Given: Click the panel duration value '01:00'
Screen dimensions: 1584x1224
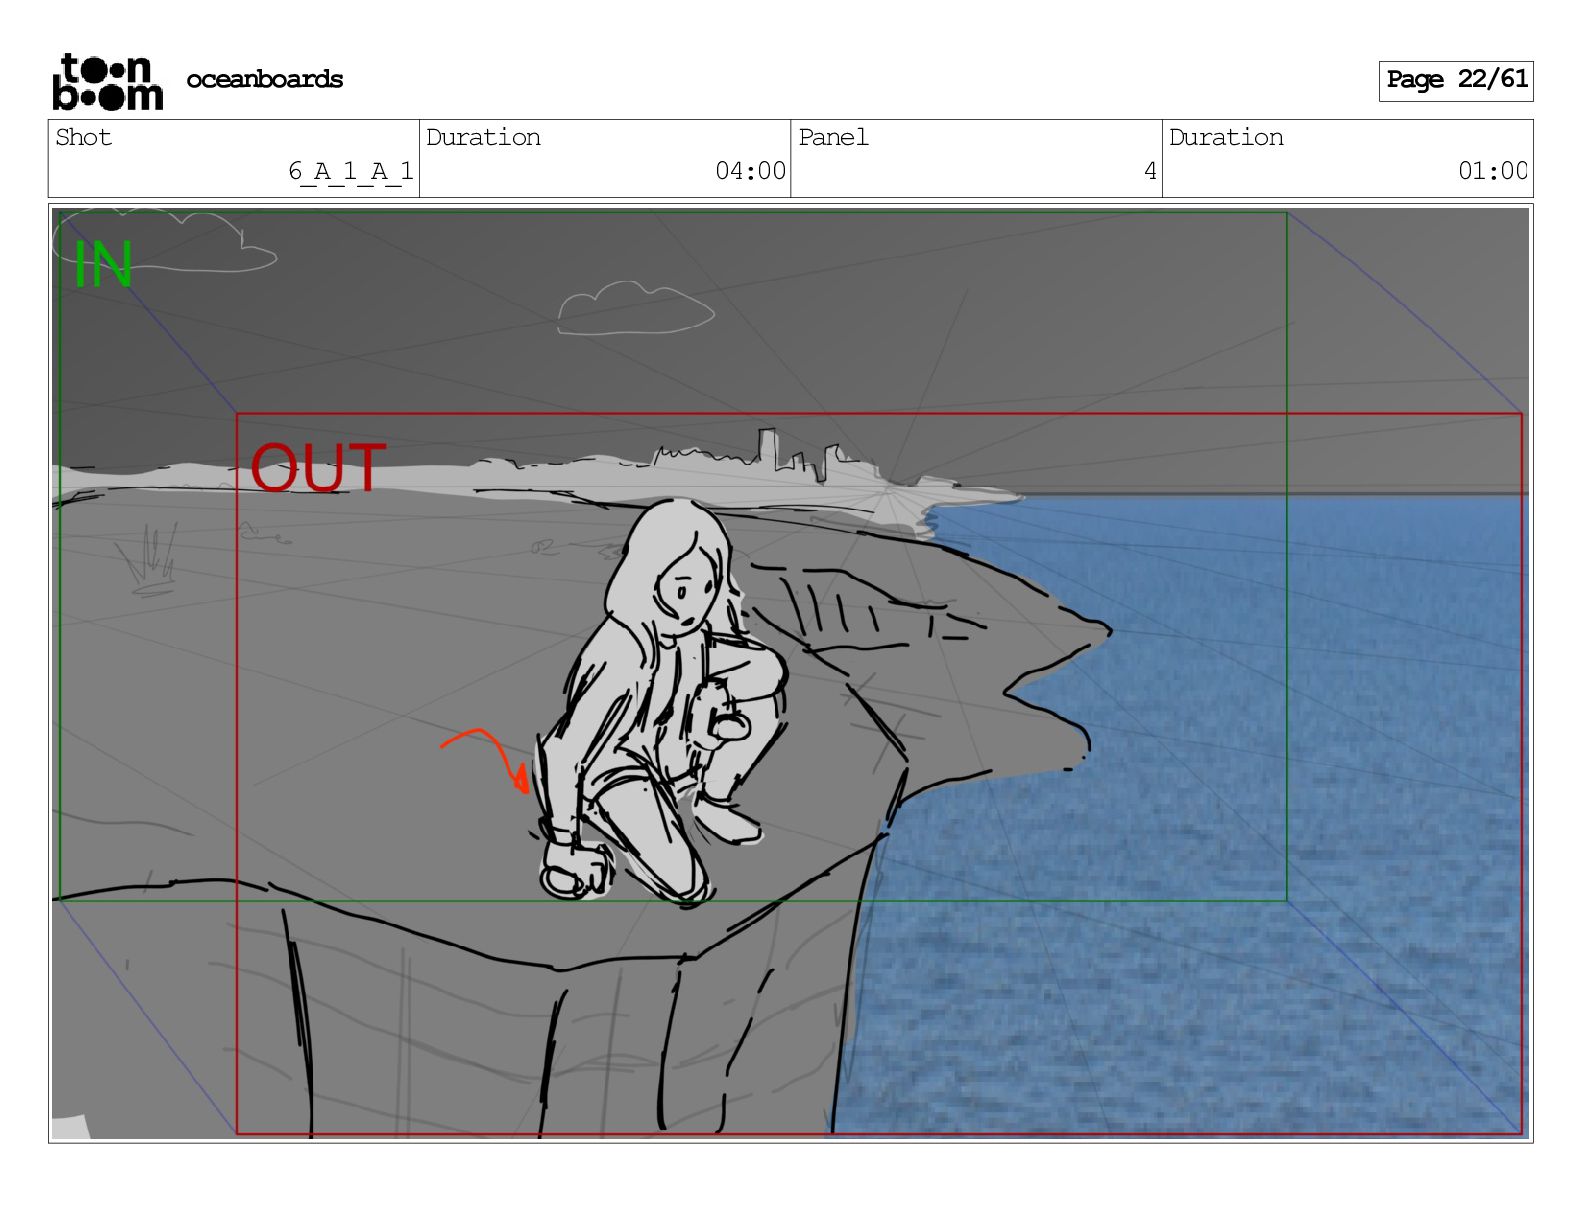Looking at the screenshot, I should tap(1493, 171).
